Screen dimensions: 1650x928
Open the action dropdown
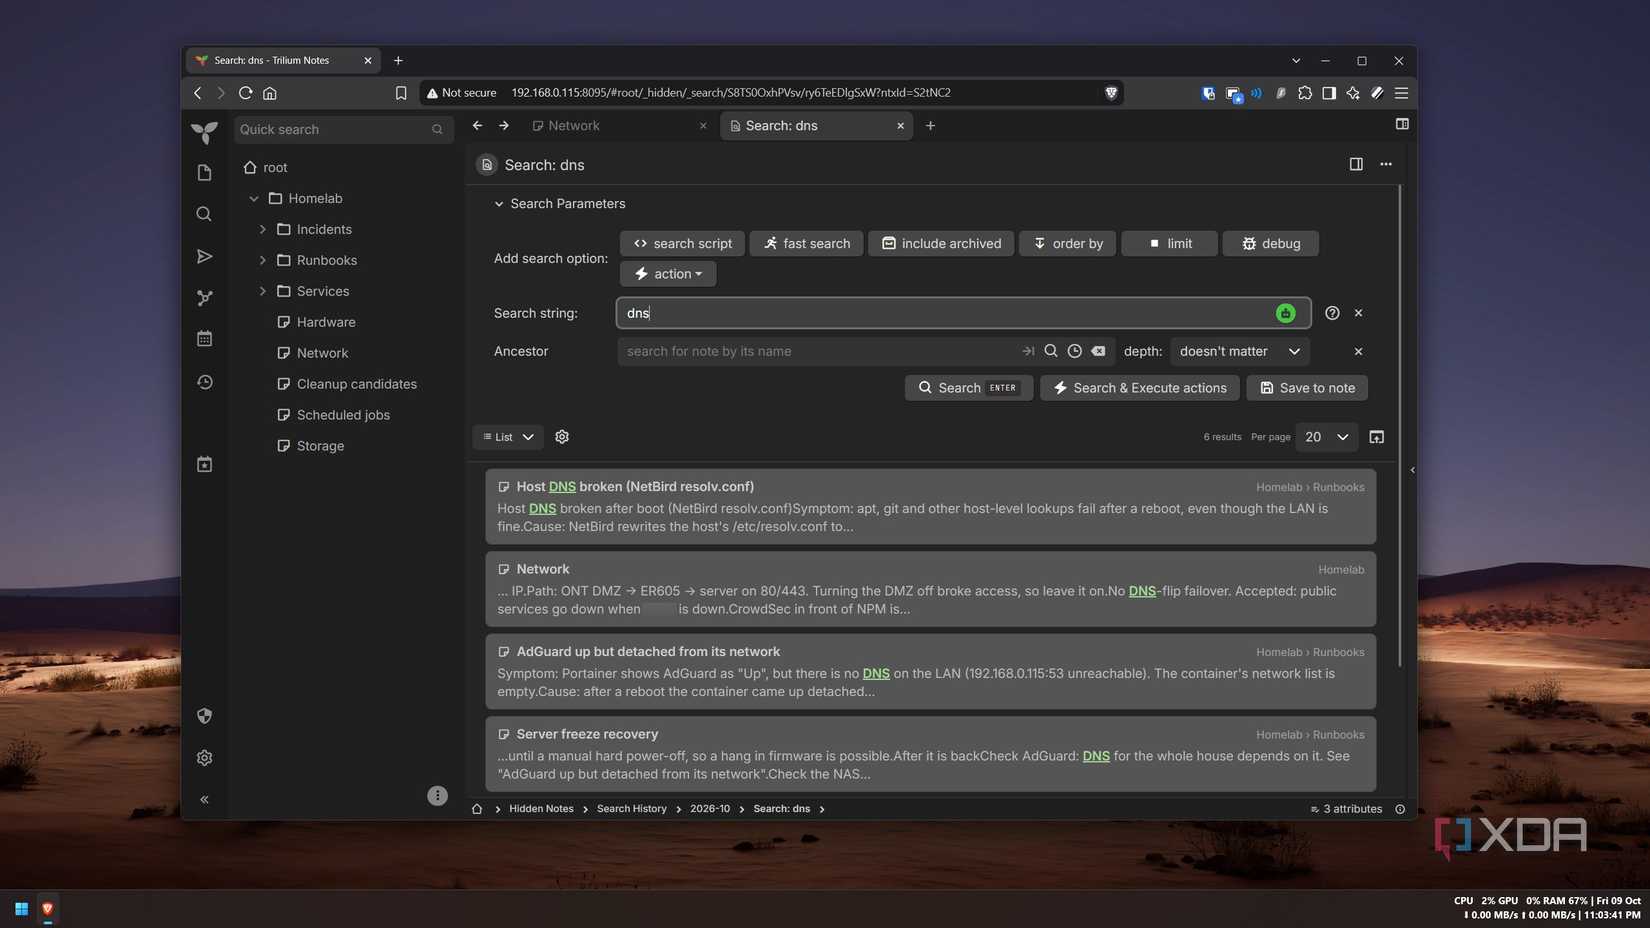(x=668, y=274)
